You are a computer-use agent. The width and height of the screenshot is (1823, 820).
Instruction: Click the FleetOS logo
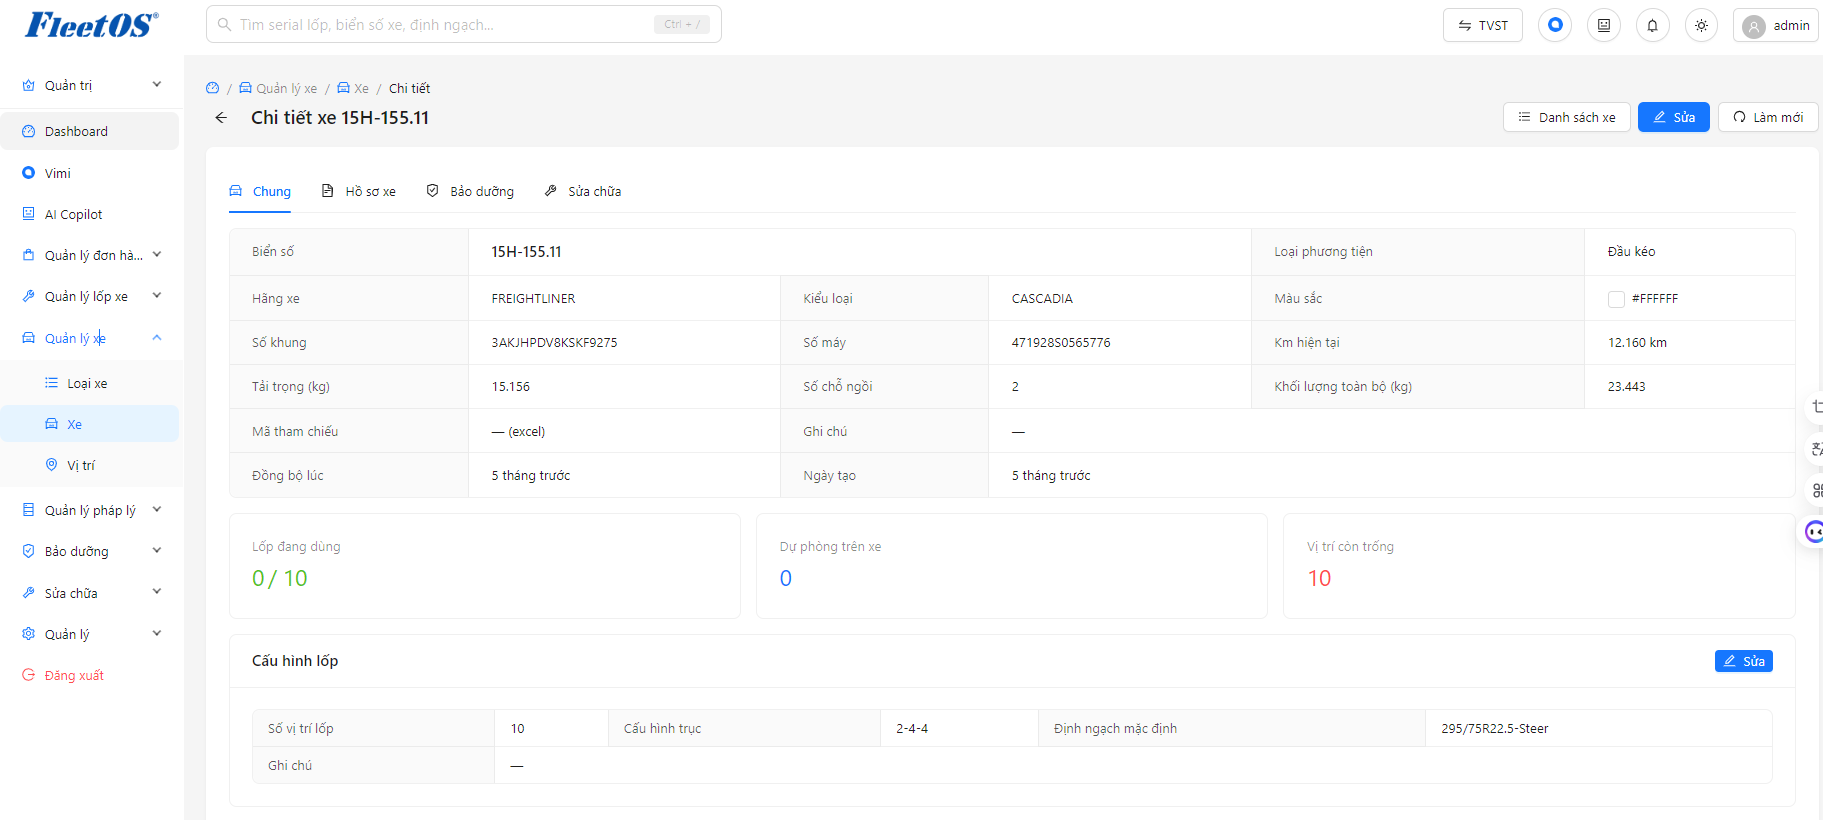click(91, 25)
